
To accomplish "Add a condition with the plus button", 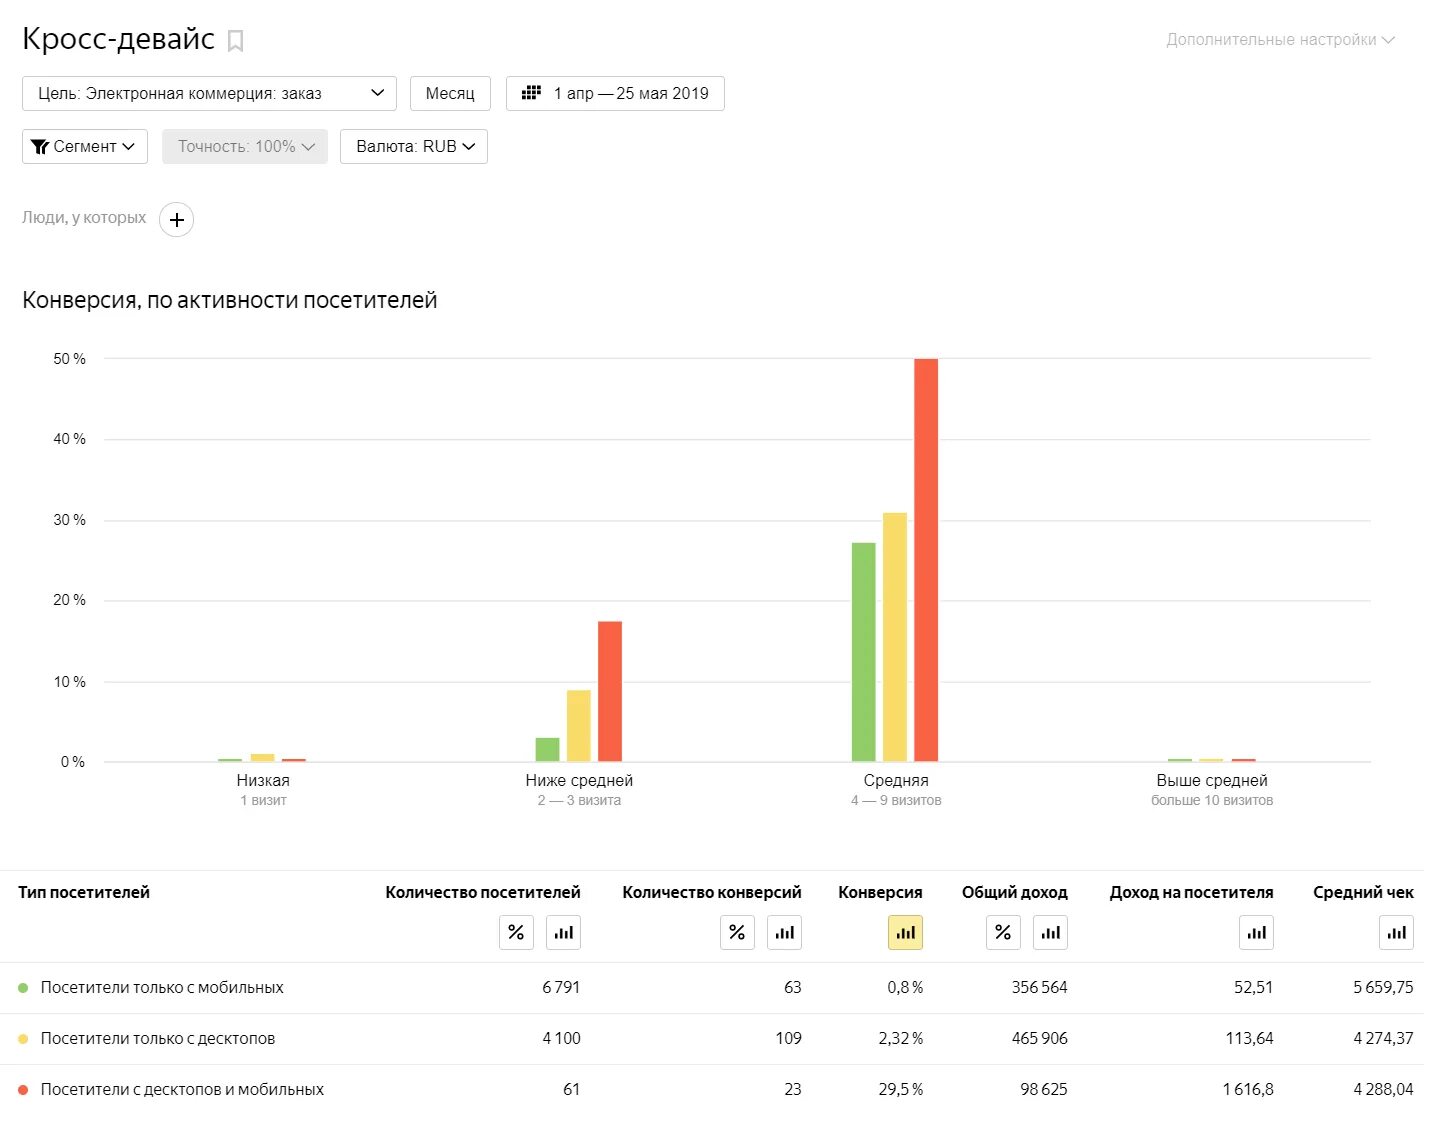I will 177,220.
